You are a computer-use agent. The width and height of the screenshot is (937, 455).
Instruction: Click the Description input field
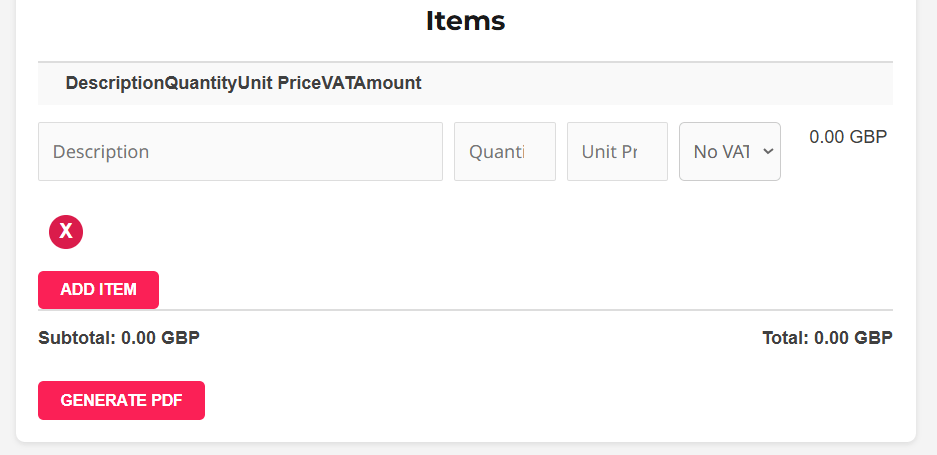click(240, 152)
